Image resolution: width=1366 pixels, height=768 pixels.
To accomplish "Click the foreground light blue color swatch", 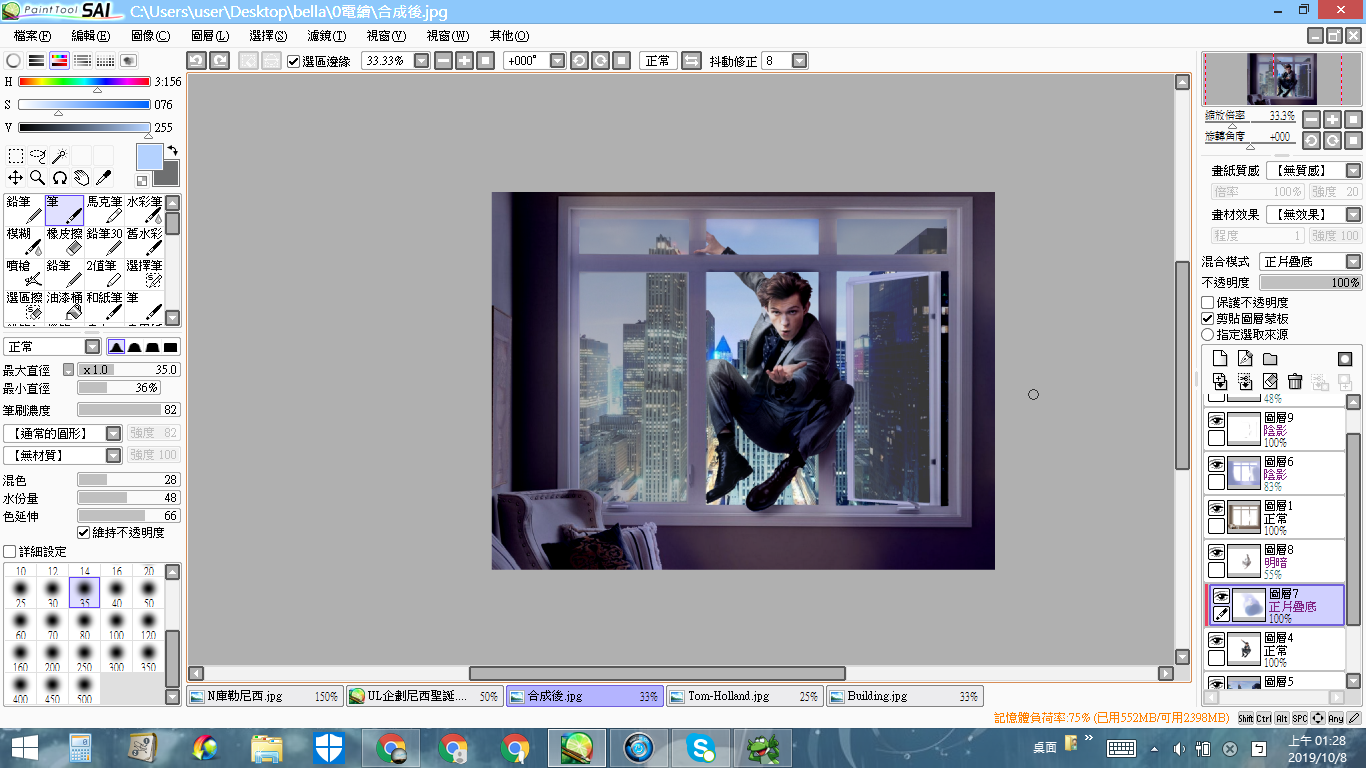I will [149, 157].
